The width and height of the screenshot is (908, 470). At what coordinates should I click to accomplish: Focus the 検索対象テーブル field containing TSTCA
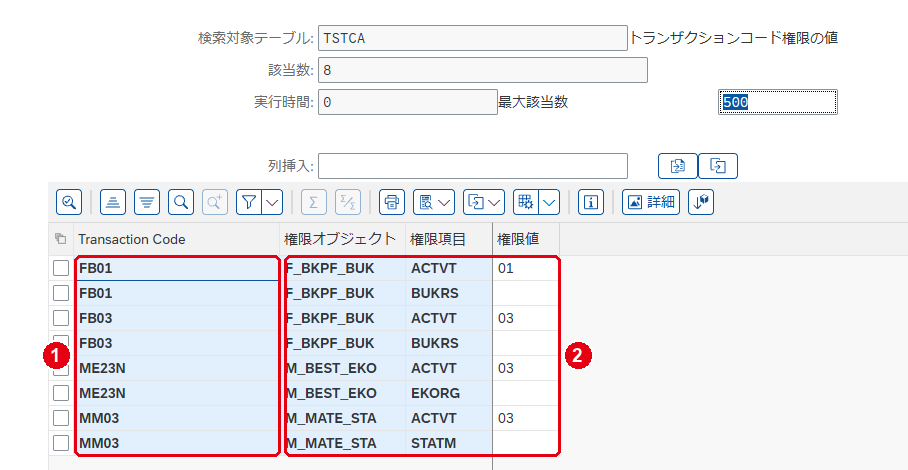click(473, 38)
